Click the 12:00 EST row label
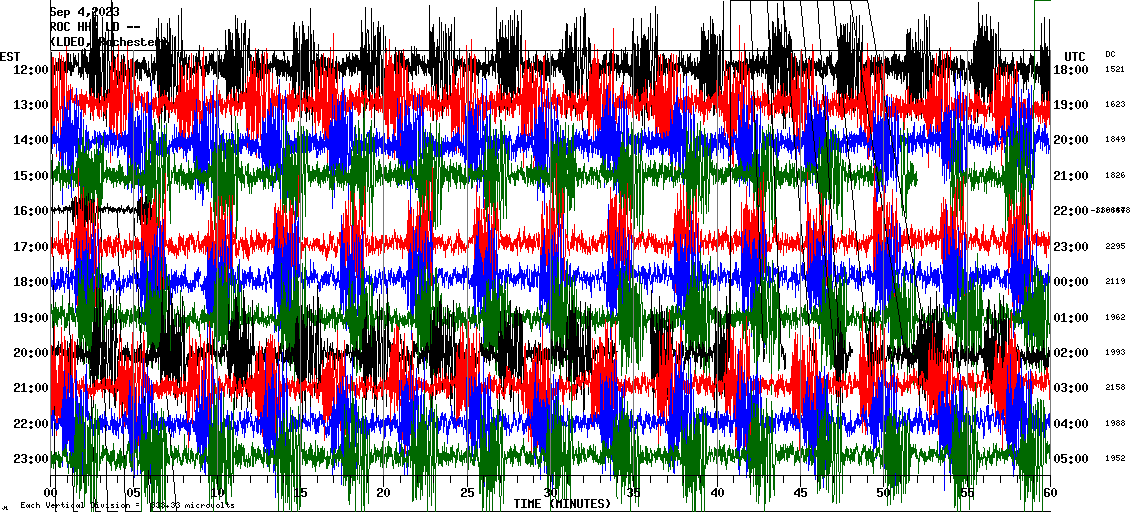 click(x=30, y=69)
